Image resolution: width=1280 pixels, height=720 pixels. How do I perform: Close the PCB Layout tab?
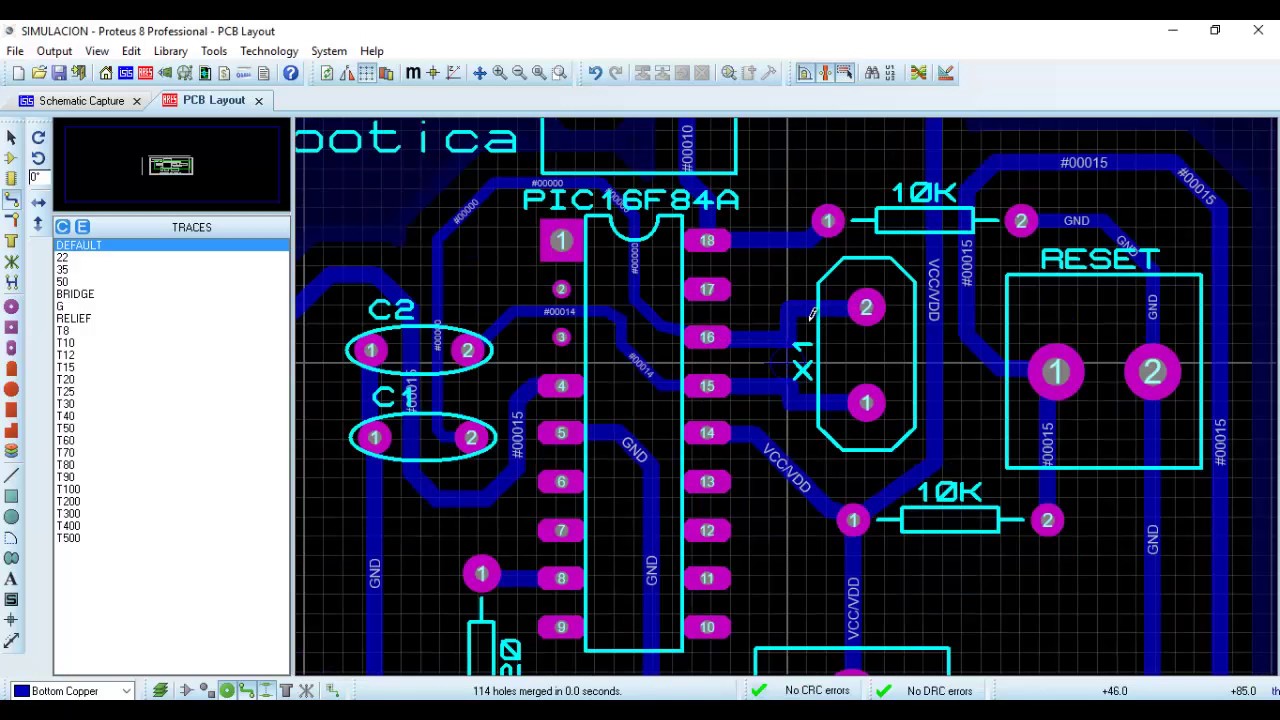[258, 101]
